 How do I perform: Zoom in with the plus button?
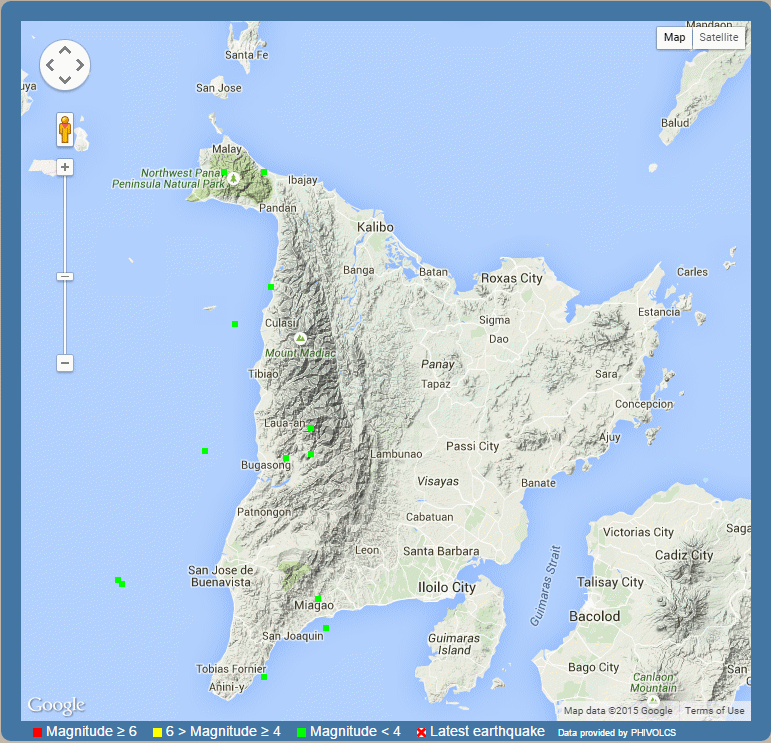pos(65,167)
